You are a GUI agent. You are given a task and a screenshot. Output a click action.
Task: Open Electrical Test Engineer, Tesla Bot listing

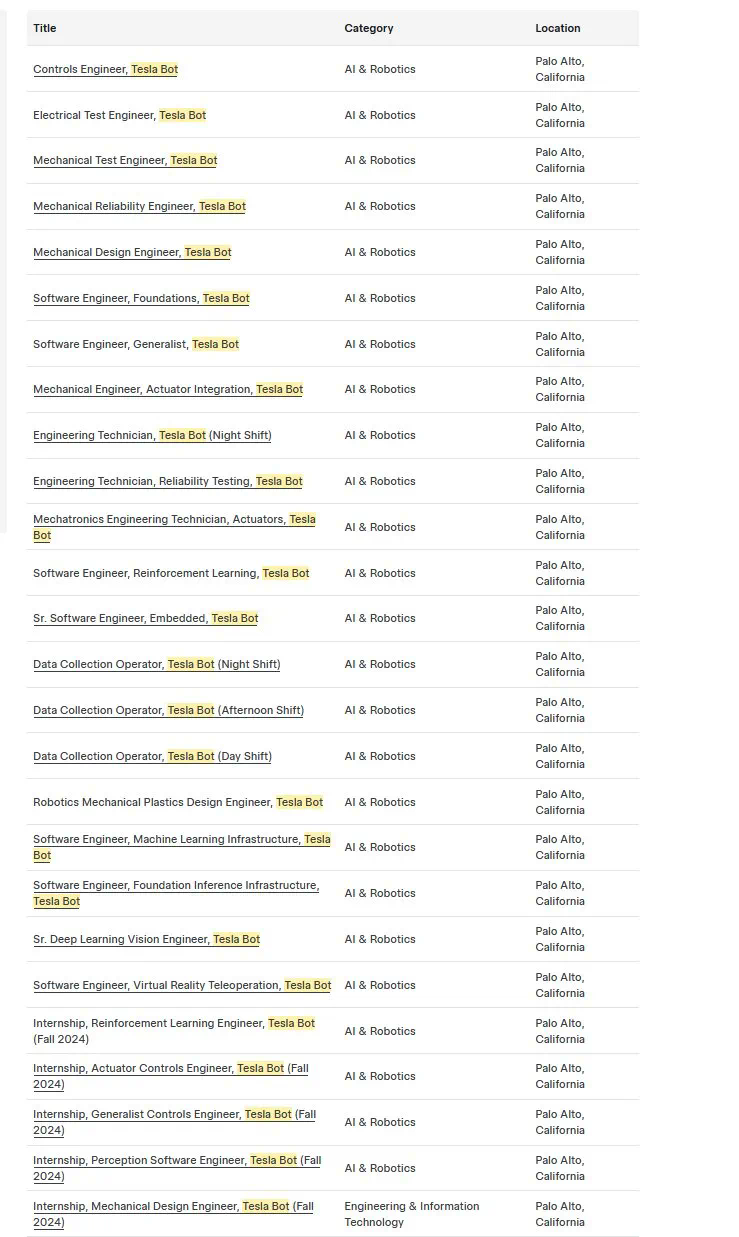[x=119, y=115]
